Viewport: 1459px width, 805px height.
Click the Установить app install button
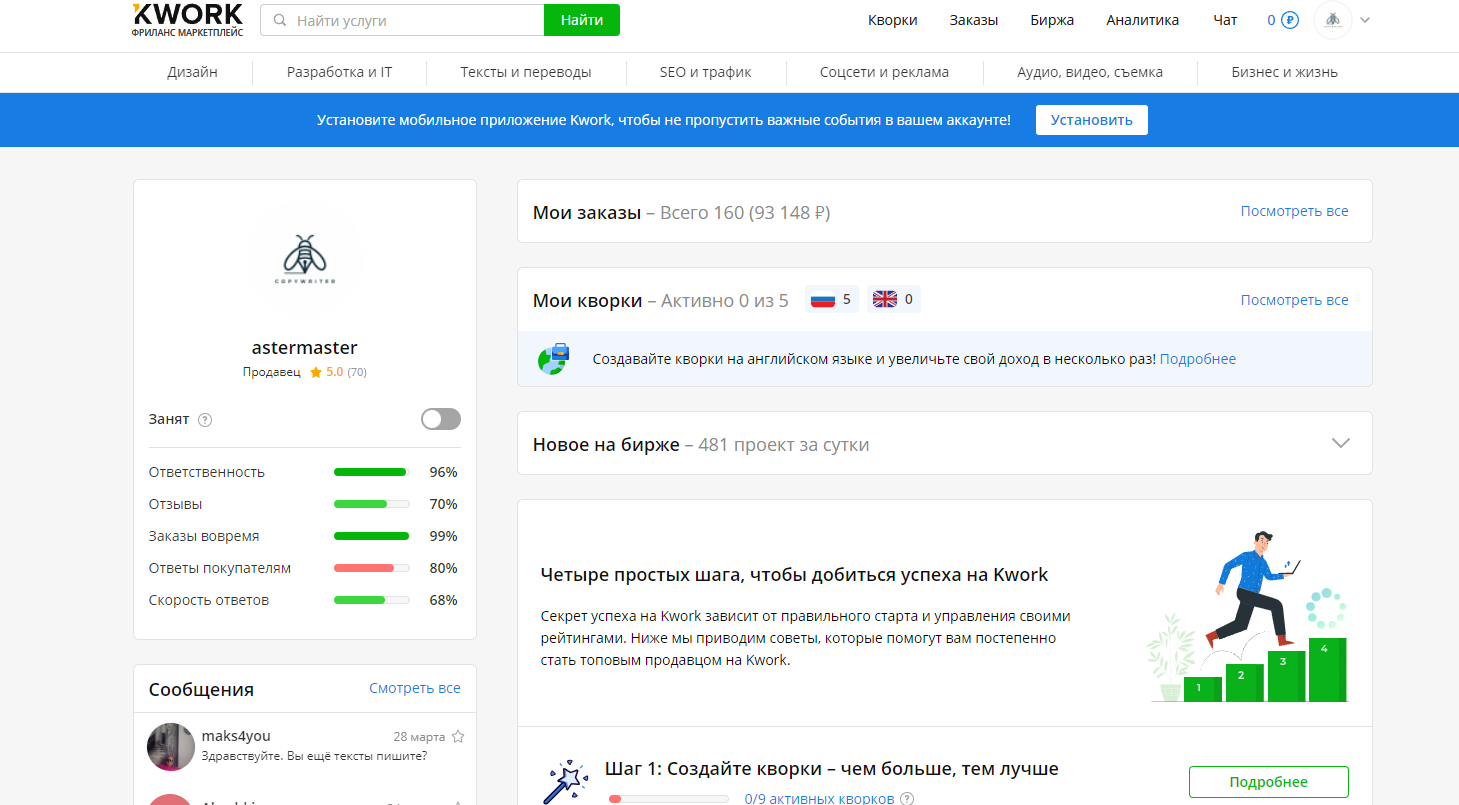tap(1092, 120)
